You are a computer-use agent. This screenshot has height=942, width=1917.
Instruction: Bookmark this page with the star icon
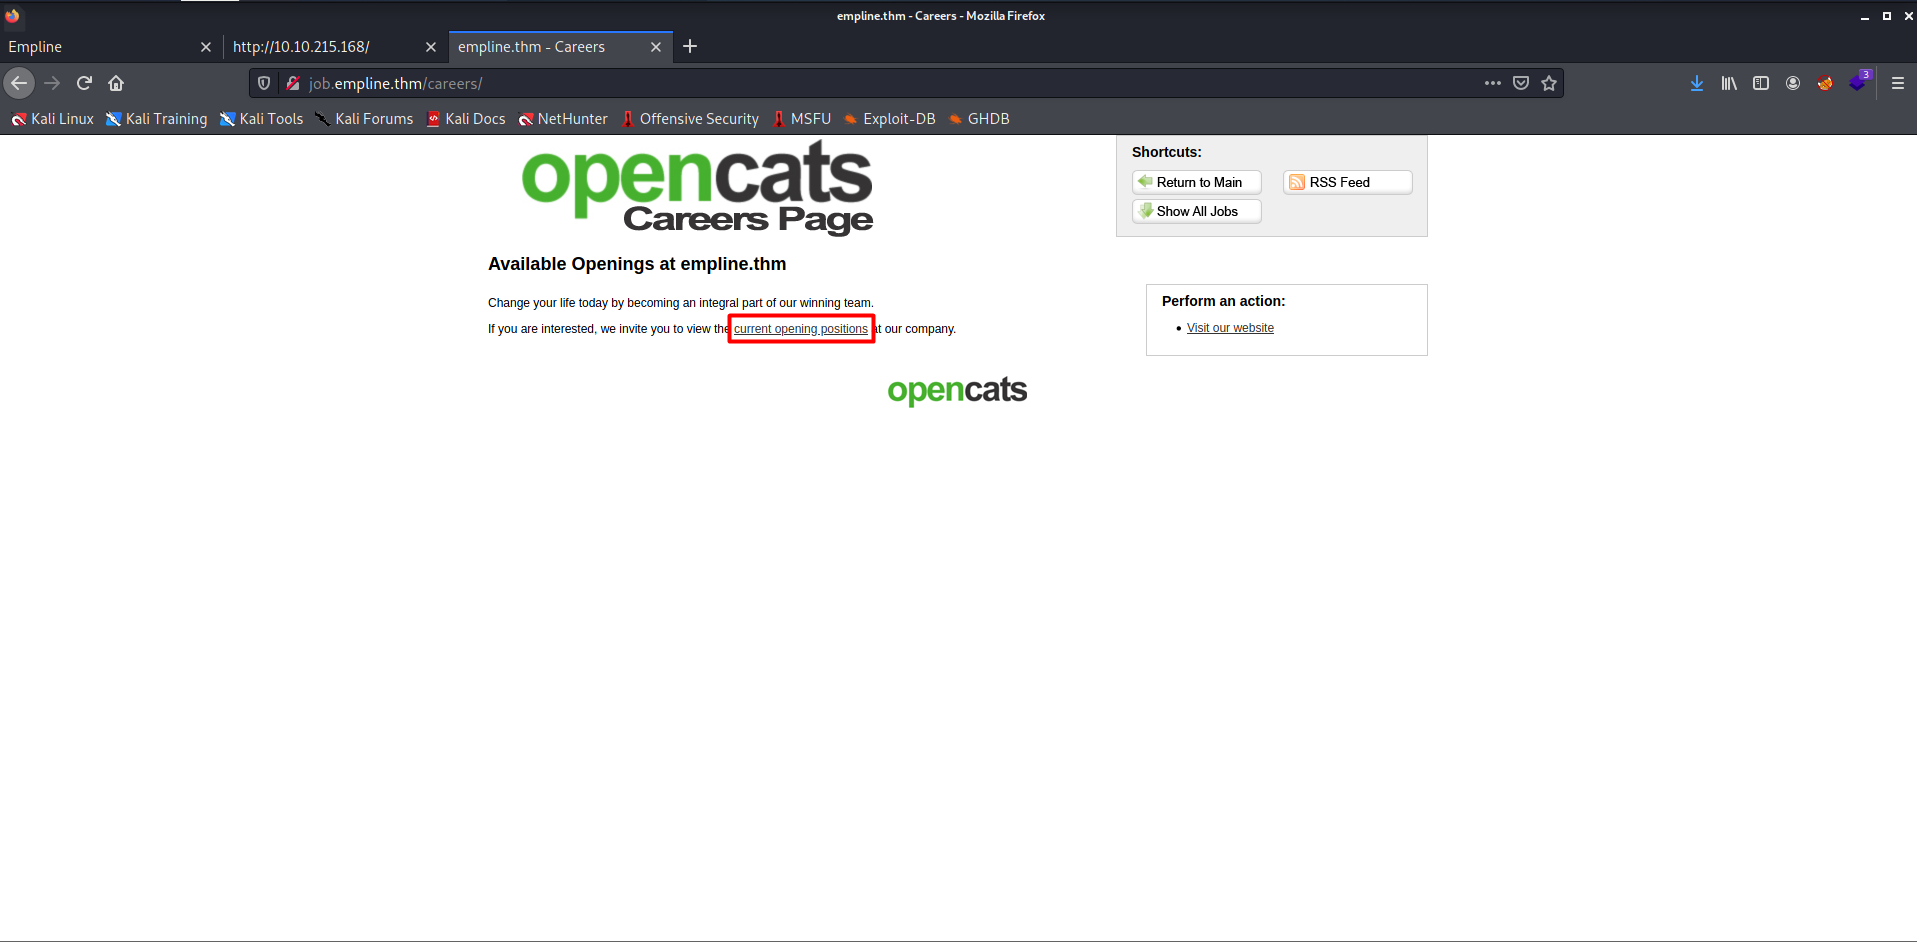[1549, 83]
